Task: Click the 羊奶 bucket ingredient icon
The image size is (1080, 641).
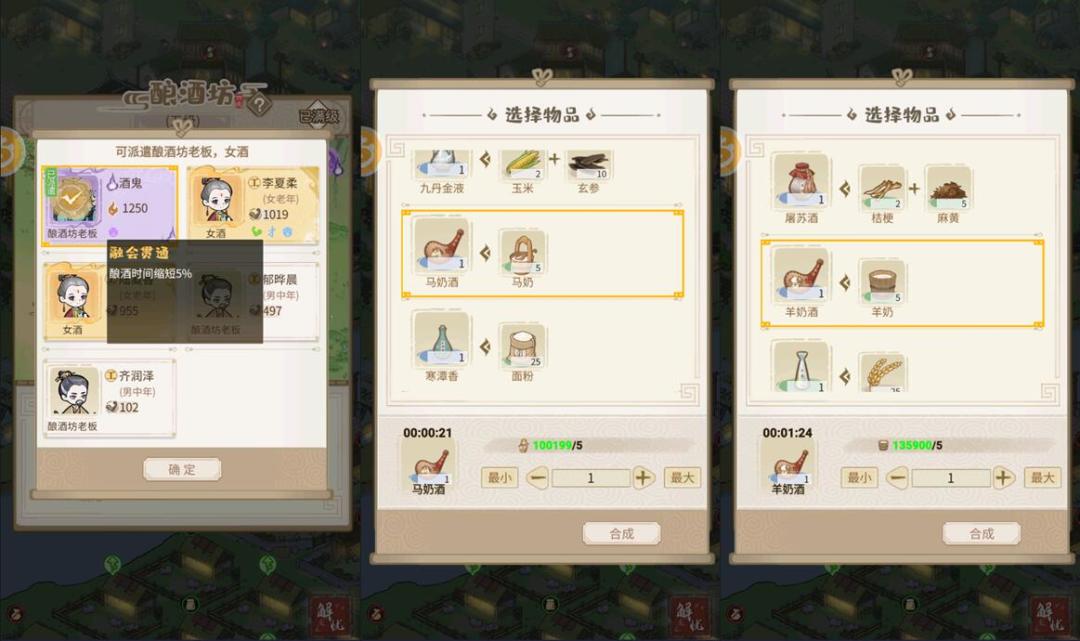Action: click(882, 282)
